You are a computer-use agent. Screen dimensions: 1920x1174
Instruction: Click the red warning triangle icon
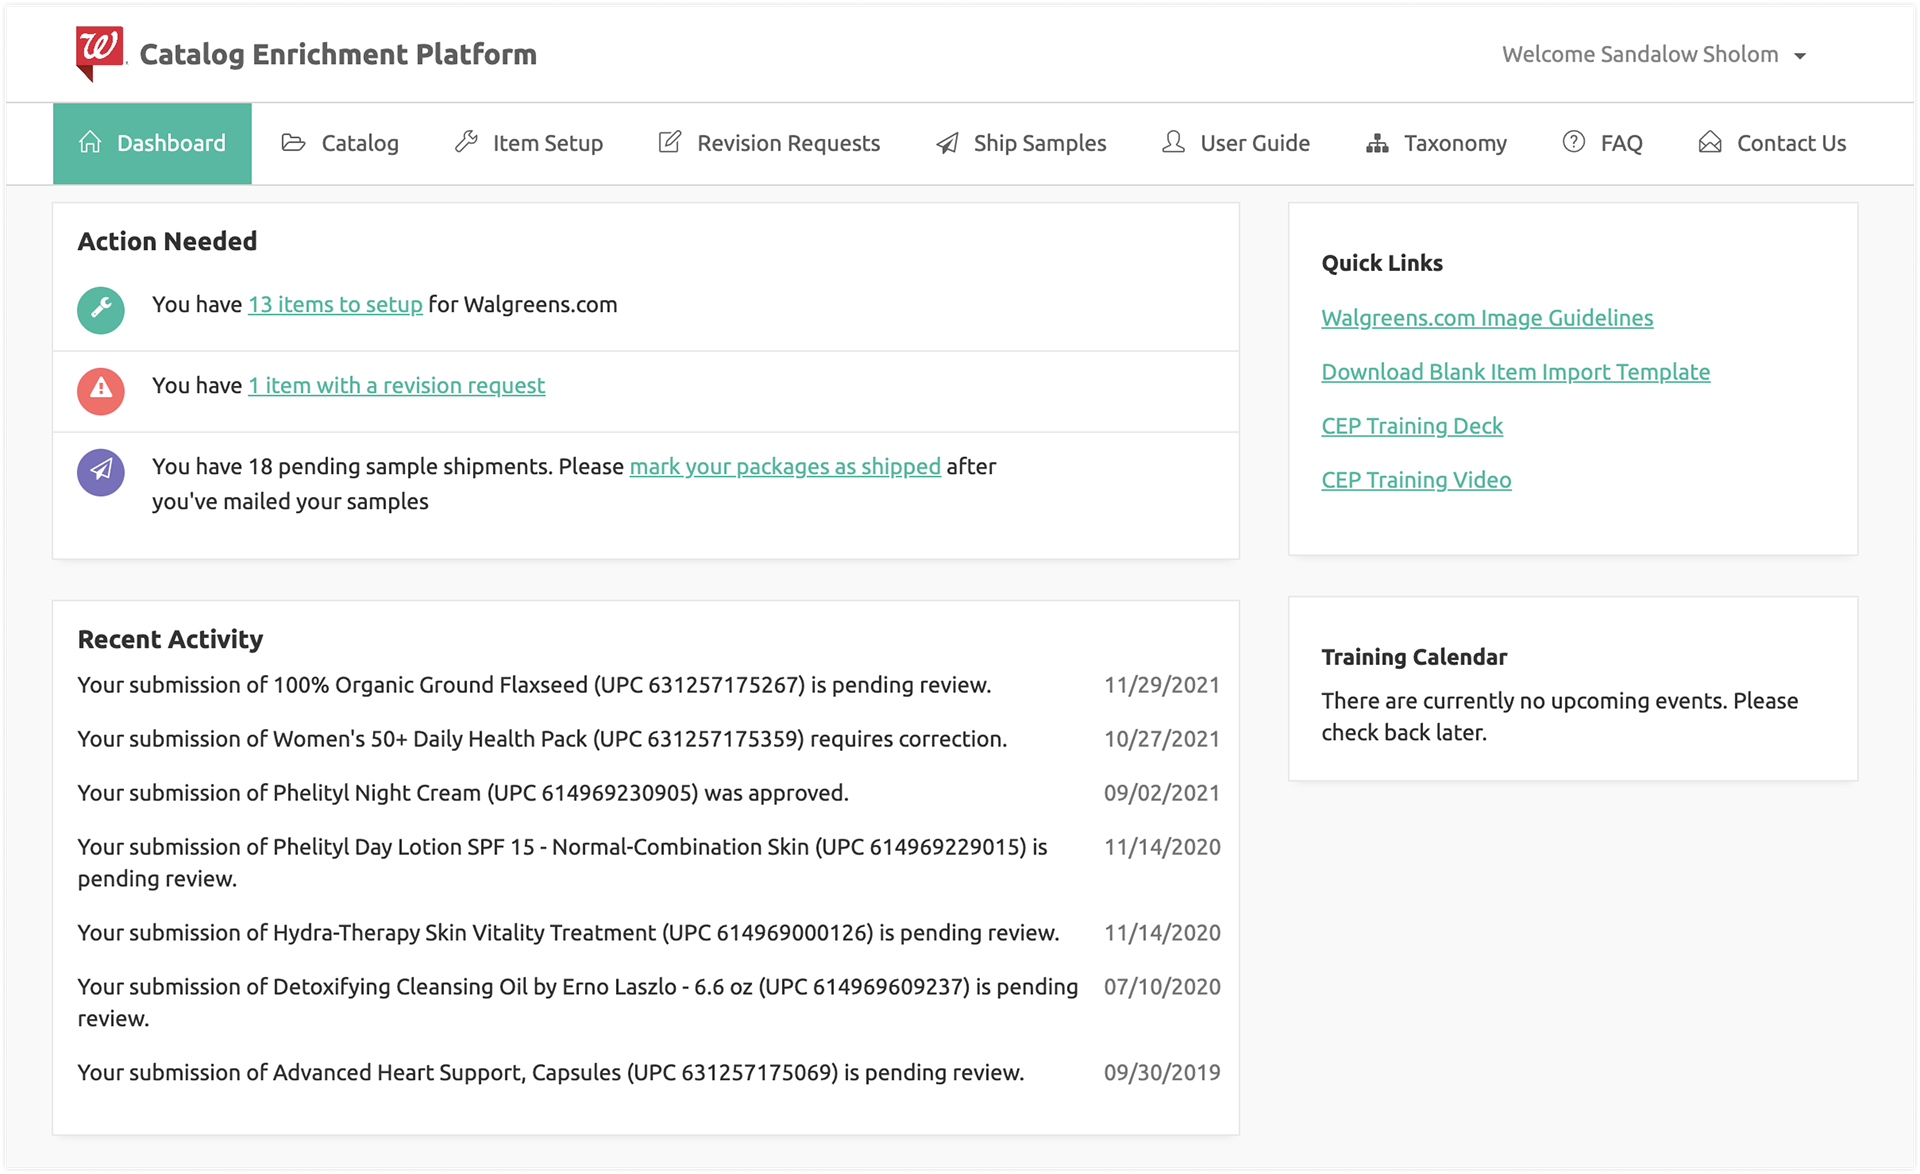point(101,390)
